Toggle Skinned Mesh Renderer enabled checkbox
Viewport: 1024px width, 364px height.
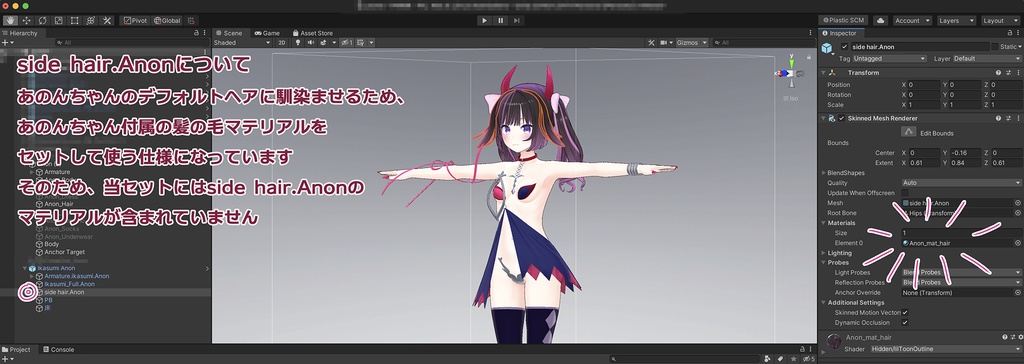842,118
